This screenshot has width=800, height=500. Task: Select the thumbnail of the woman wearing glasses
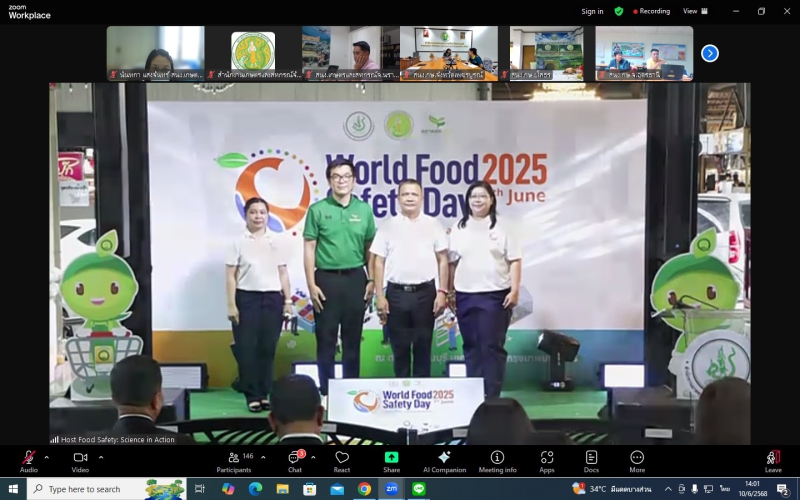pyautogui.click(x=156, y=54)
